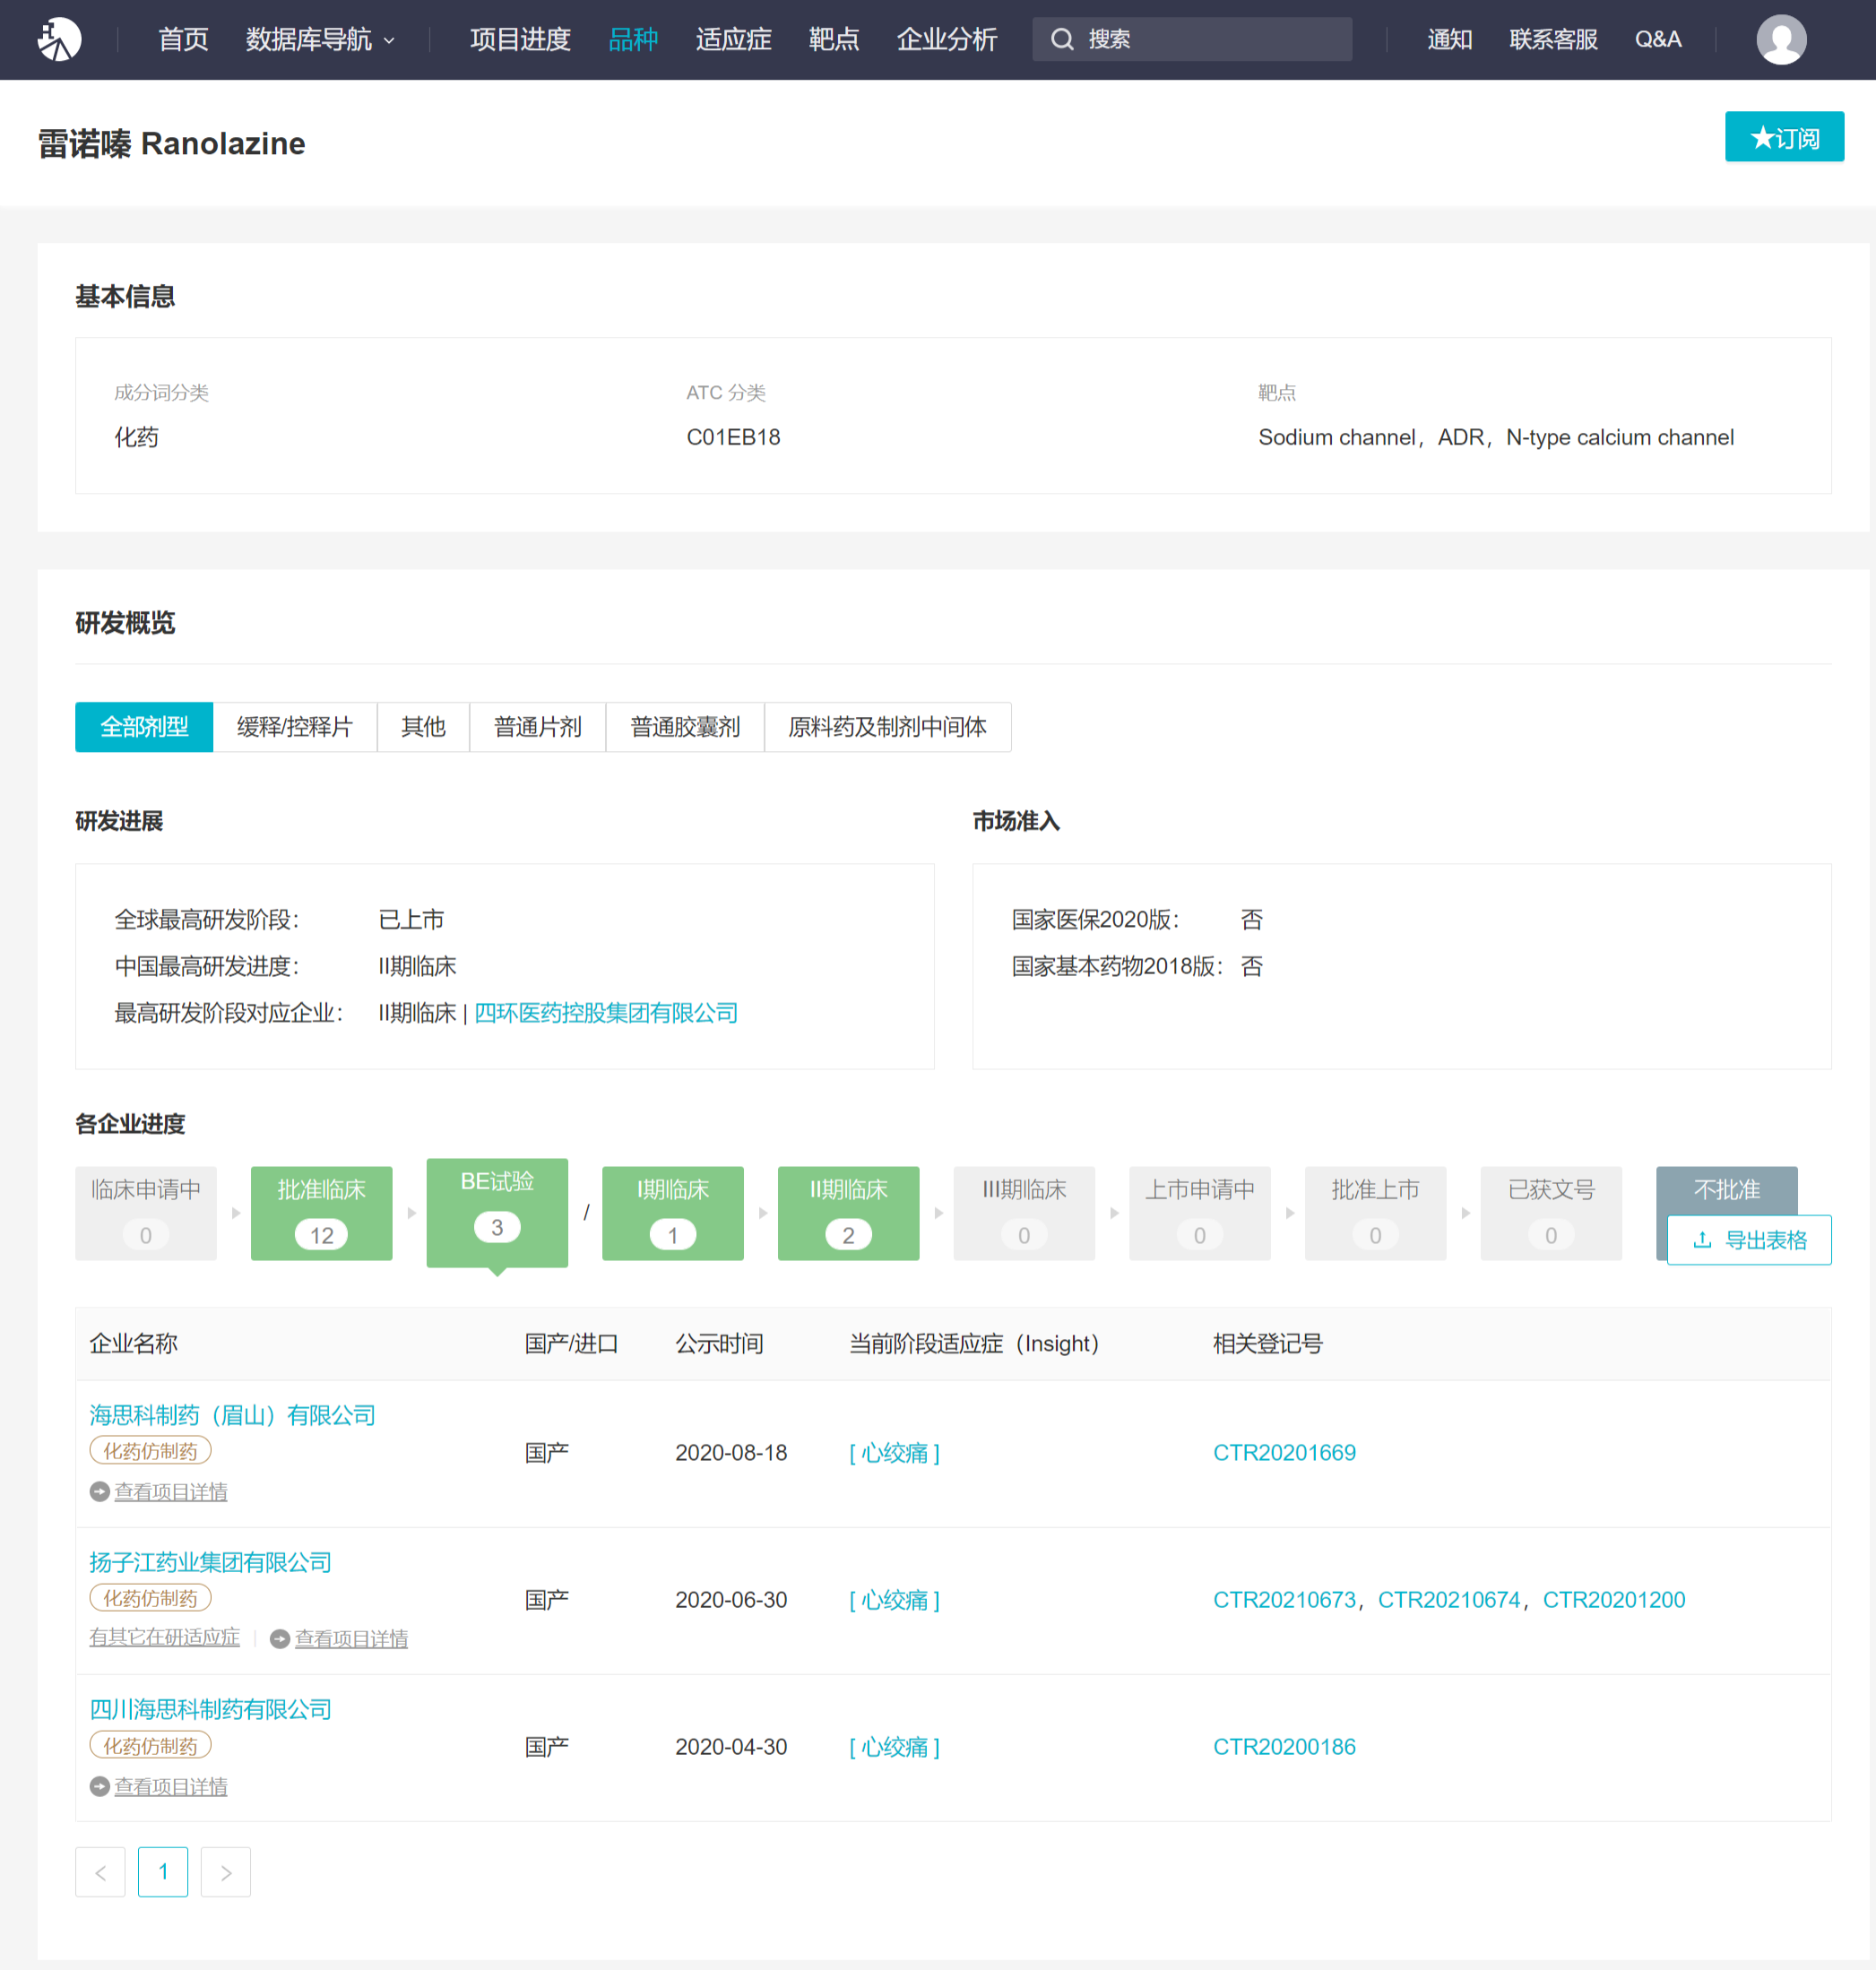Select the 普通片剂 tab
Image resolution: width=1876 pixels, height=1970 pixels.
537,727
